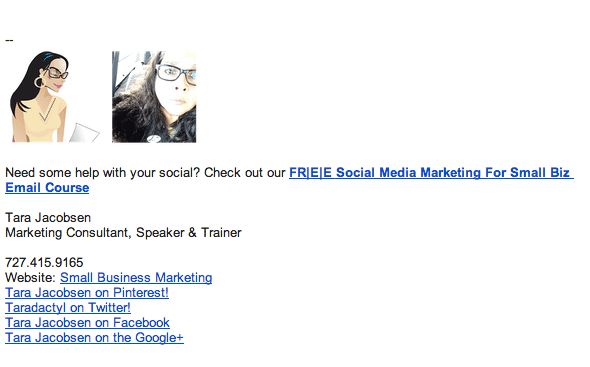
Task: Click "Need some help with your social?" text
Action: (102, 173)
